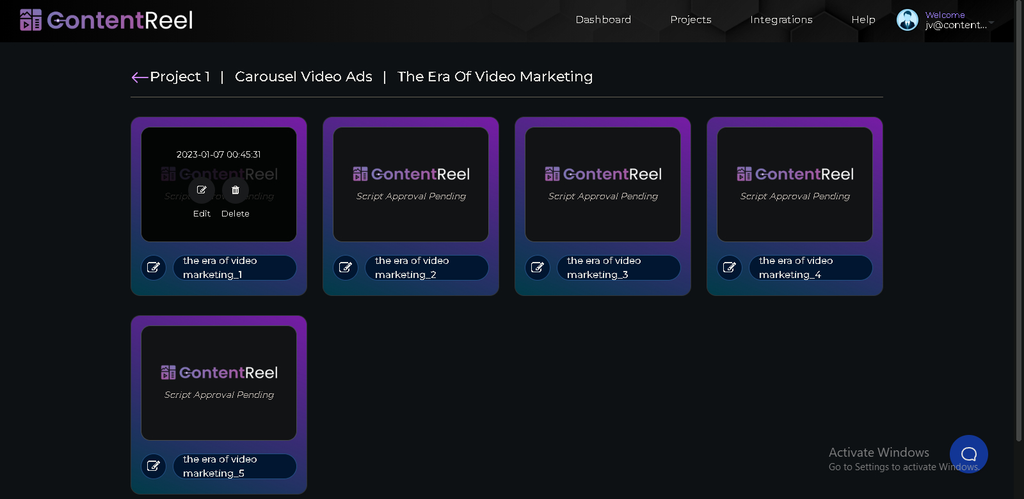Rename icon beside the era of video marketing_2

345,268
